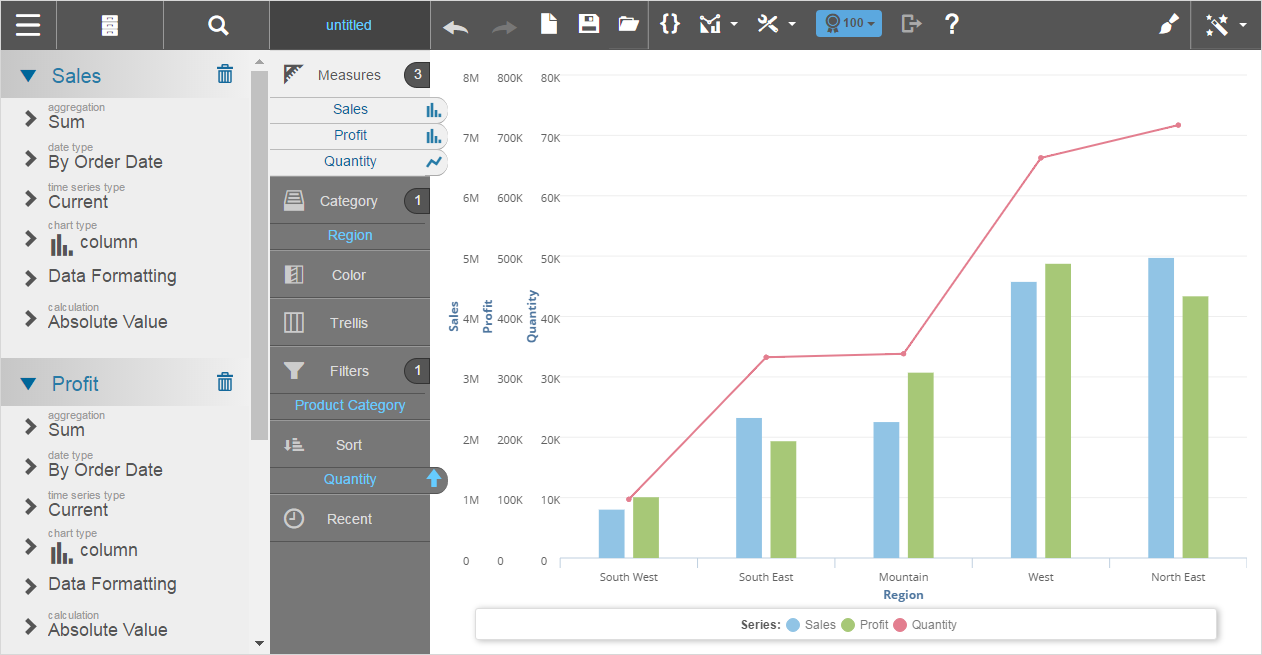1262x655 pixels.
Task: Click the Product Category filter link
Action: coord(349,405)
